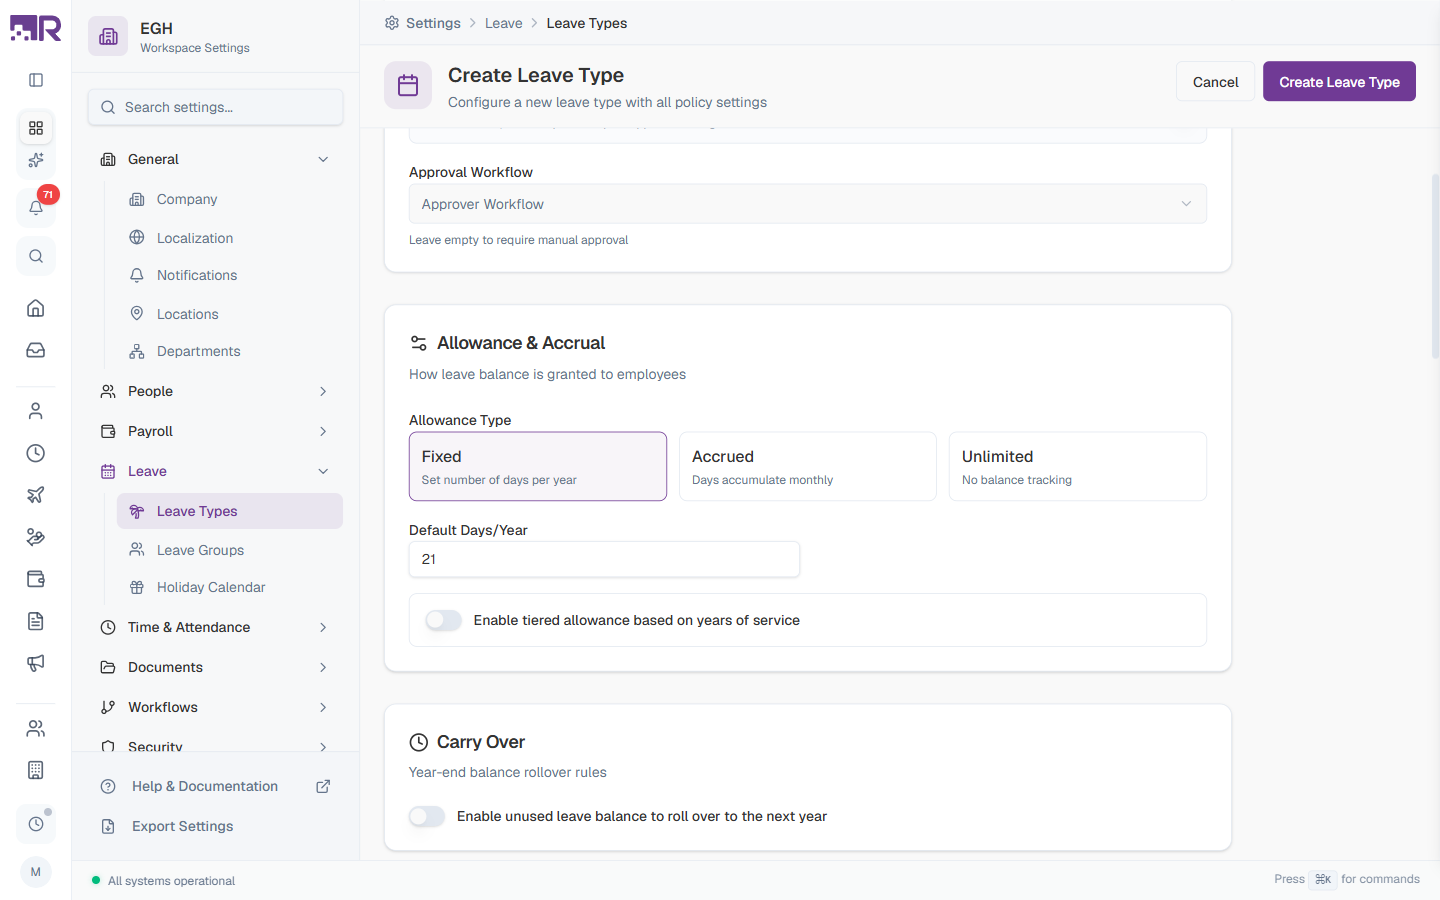Open the team users rail icon
Viewport: 1440px width, 900px height.
pos(36,728)
